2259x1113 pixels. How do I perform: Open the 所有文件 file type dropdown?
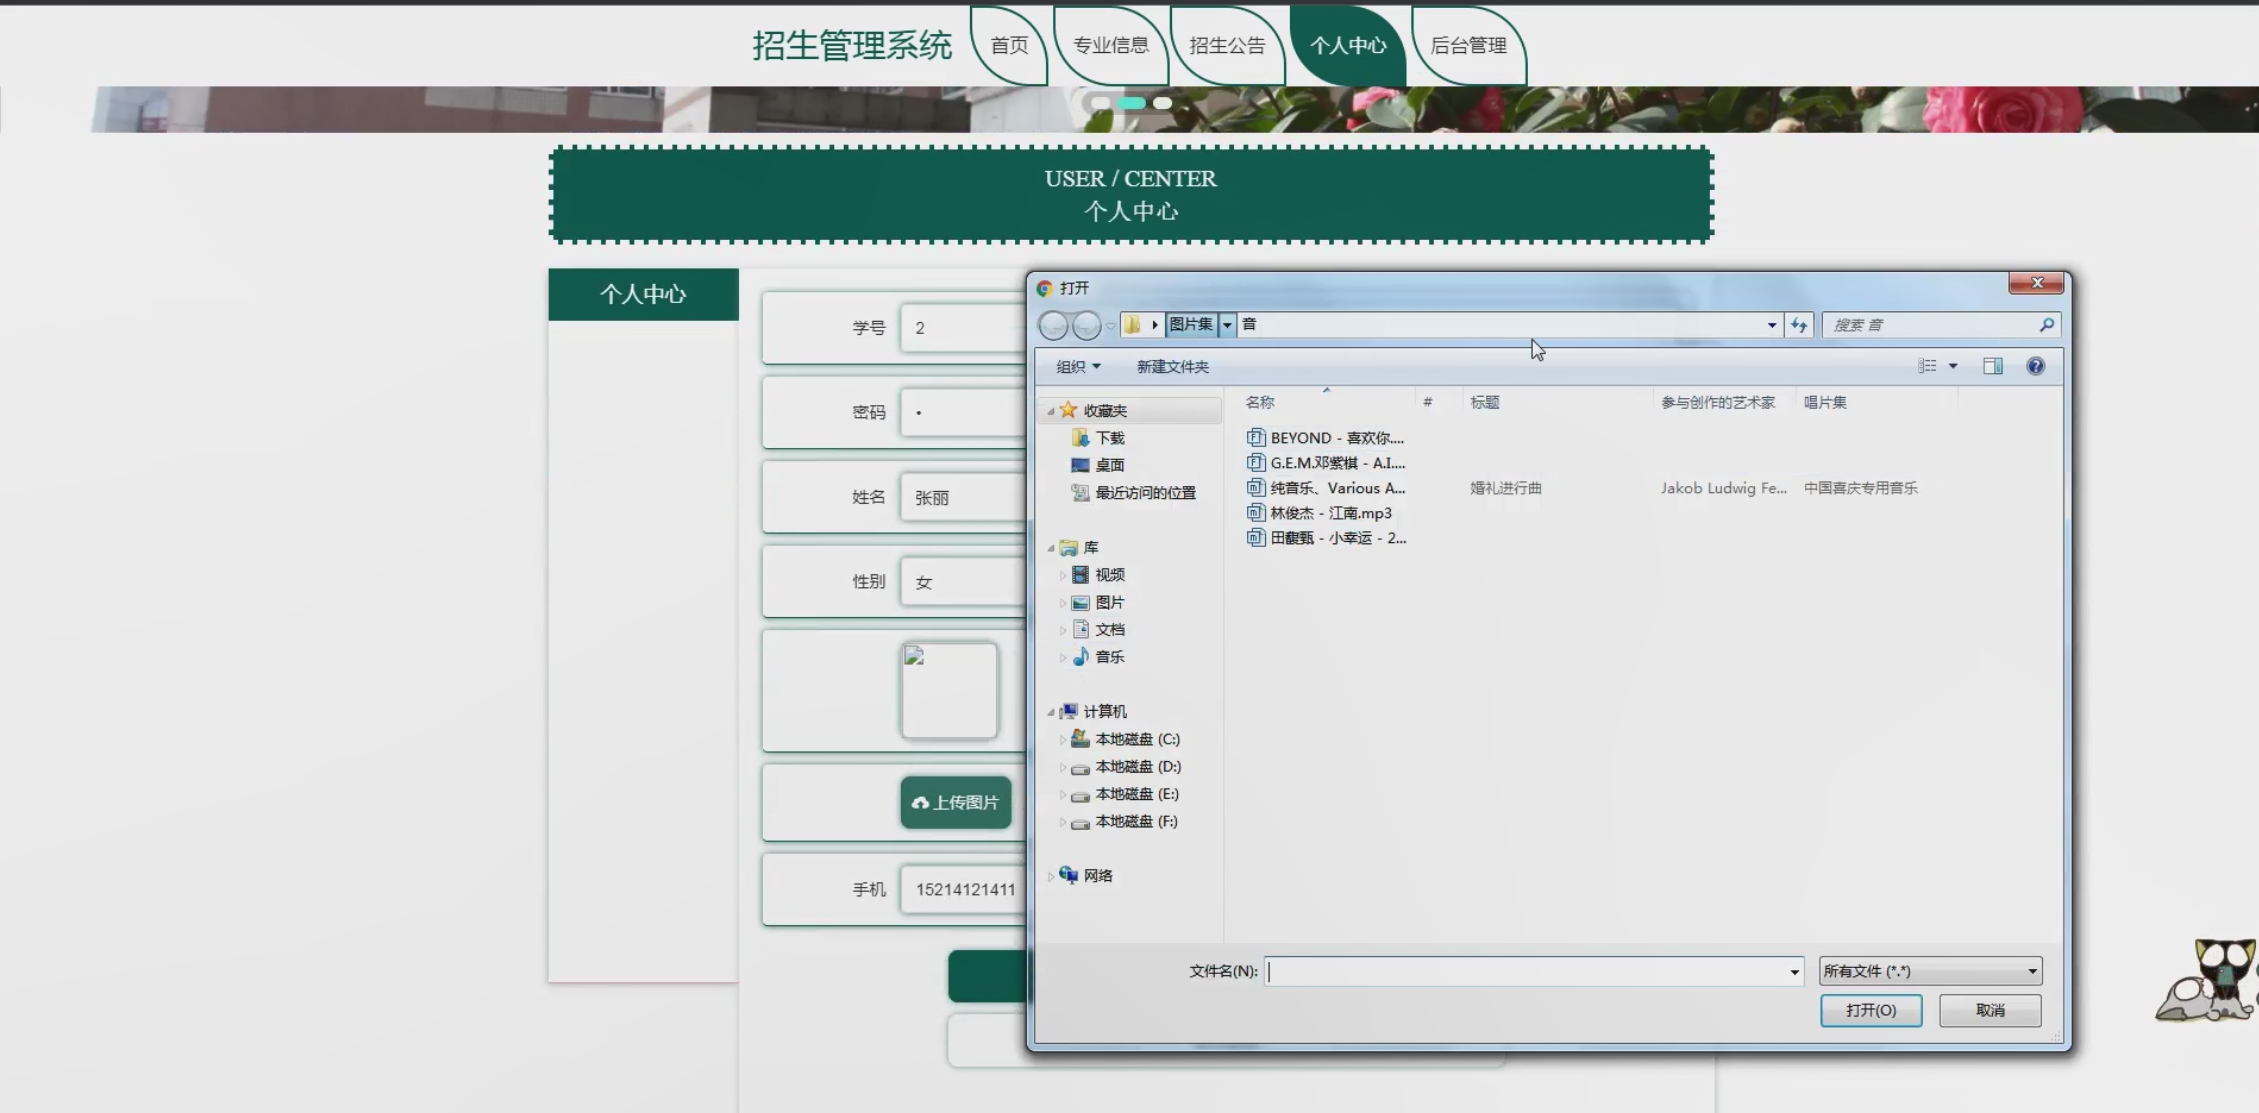tap(1929, 971)
